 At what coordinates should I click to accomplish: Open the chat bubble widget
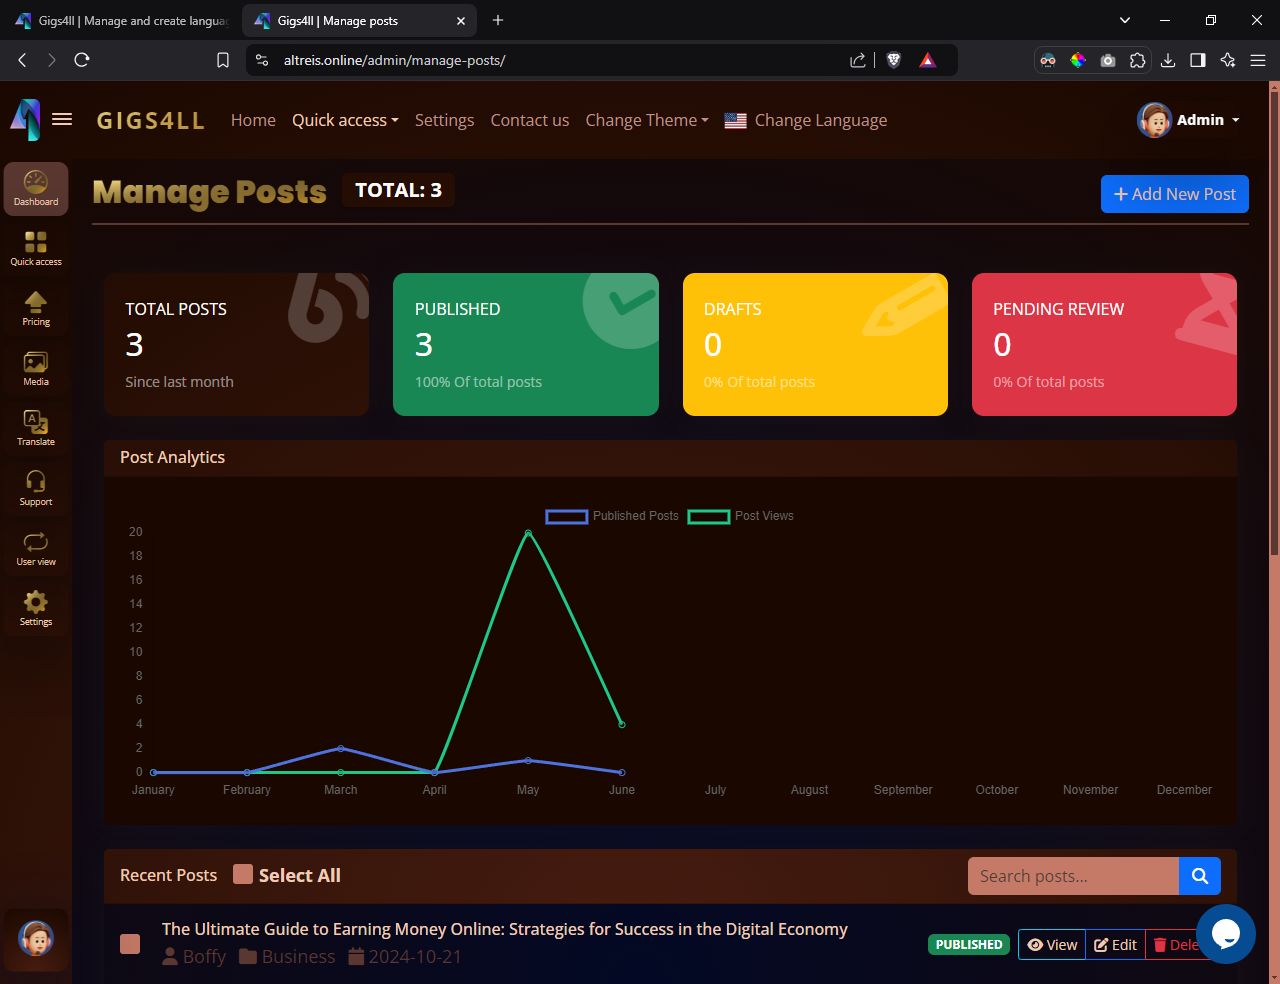(x=1225, y=934)
